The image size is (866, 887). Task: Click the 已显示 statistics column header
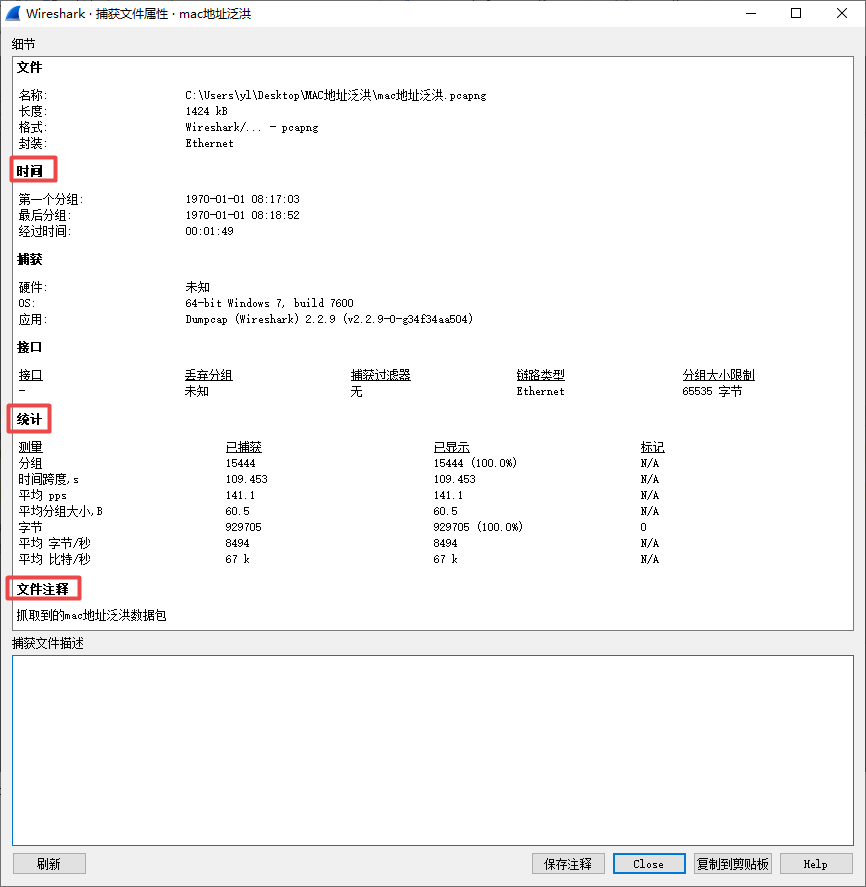pos(451,447)
